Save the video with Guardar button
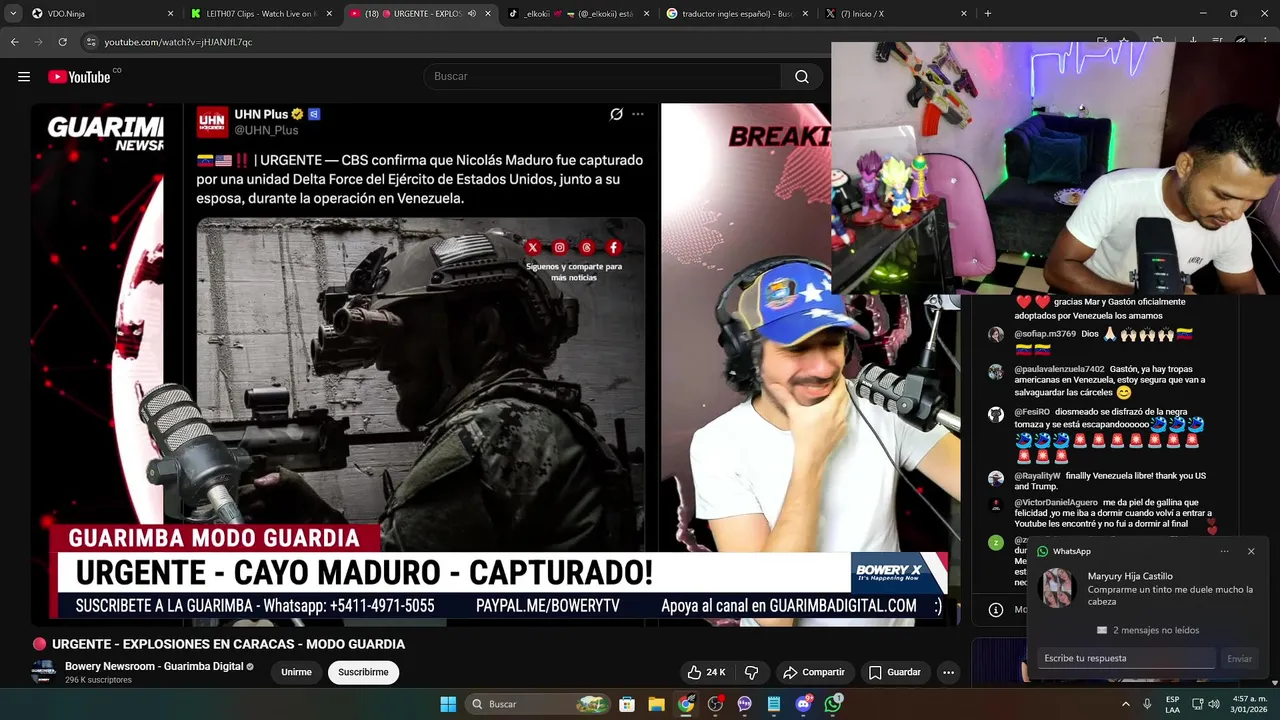Screen dimensions: 1280x720 (894, 672)
